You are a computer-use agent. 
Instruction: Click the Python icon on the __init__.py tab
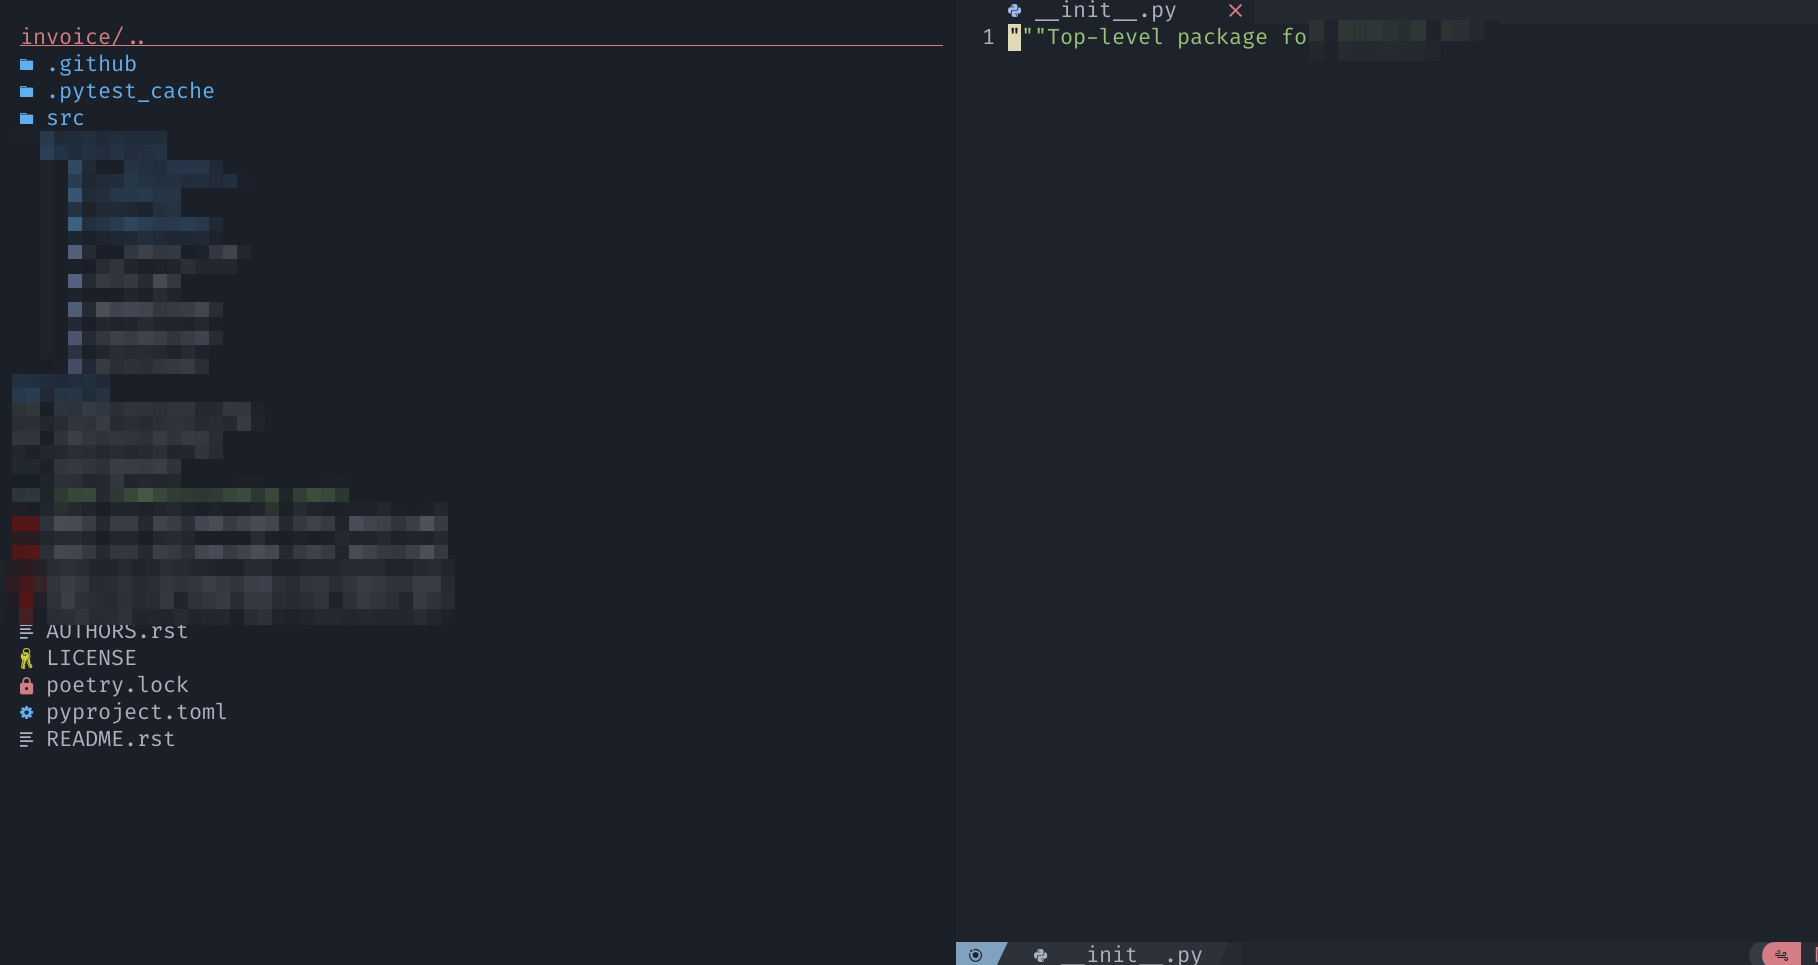coord(1013,11)
